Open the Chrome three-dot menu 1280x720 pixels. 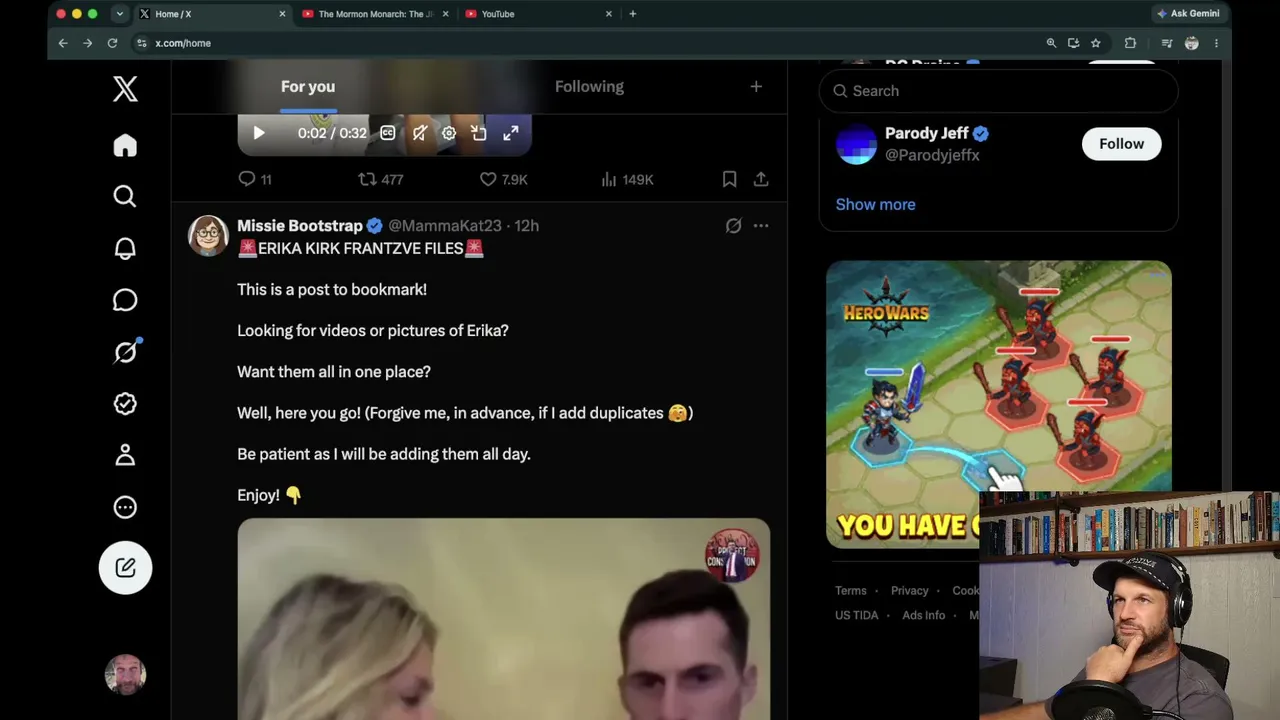(x=1216, y=43)
